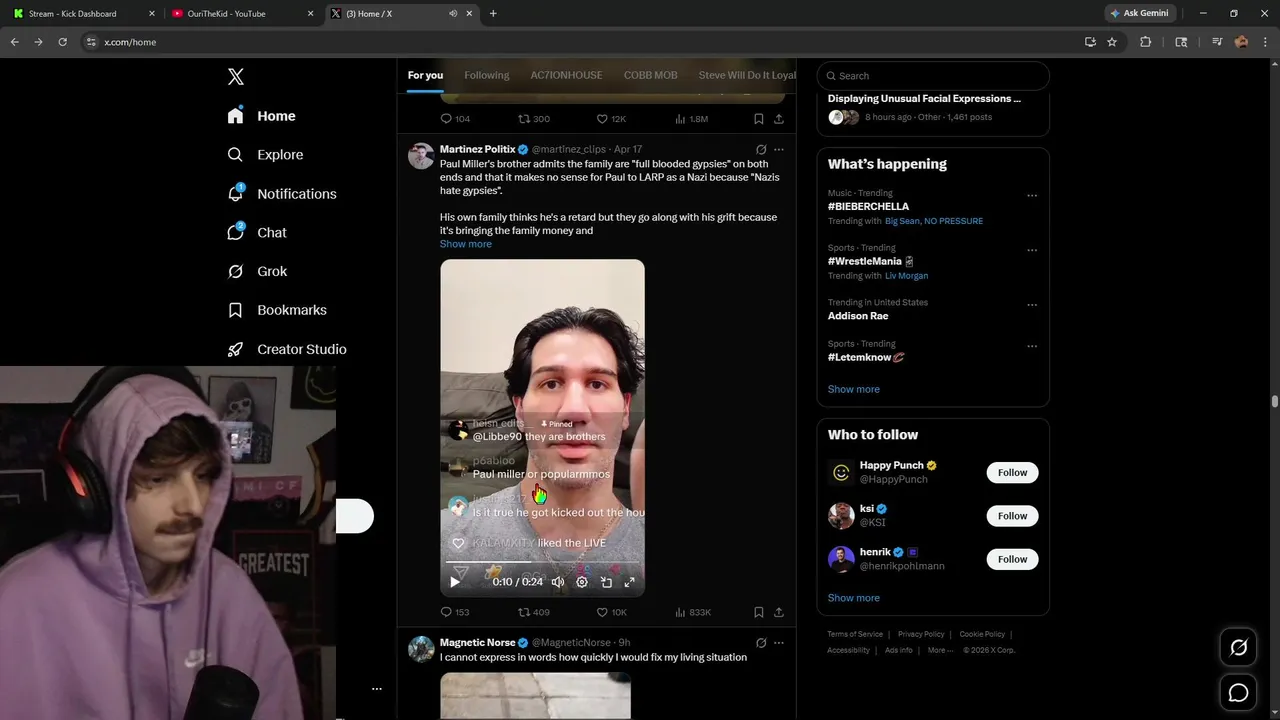Image resolution: width=1280 pixels, height=720 pixels.
Task: Click the video progress bar
Action: [542, 563]
